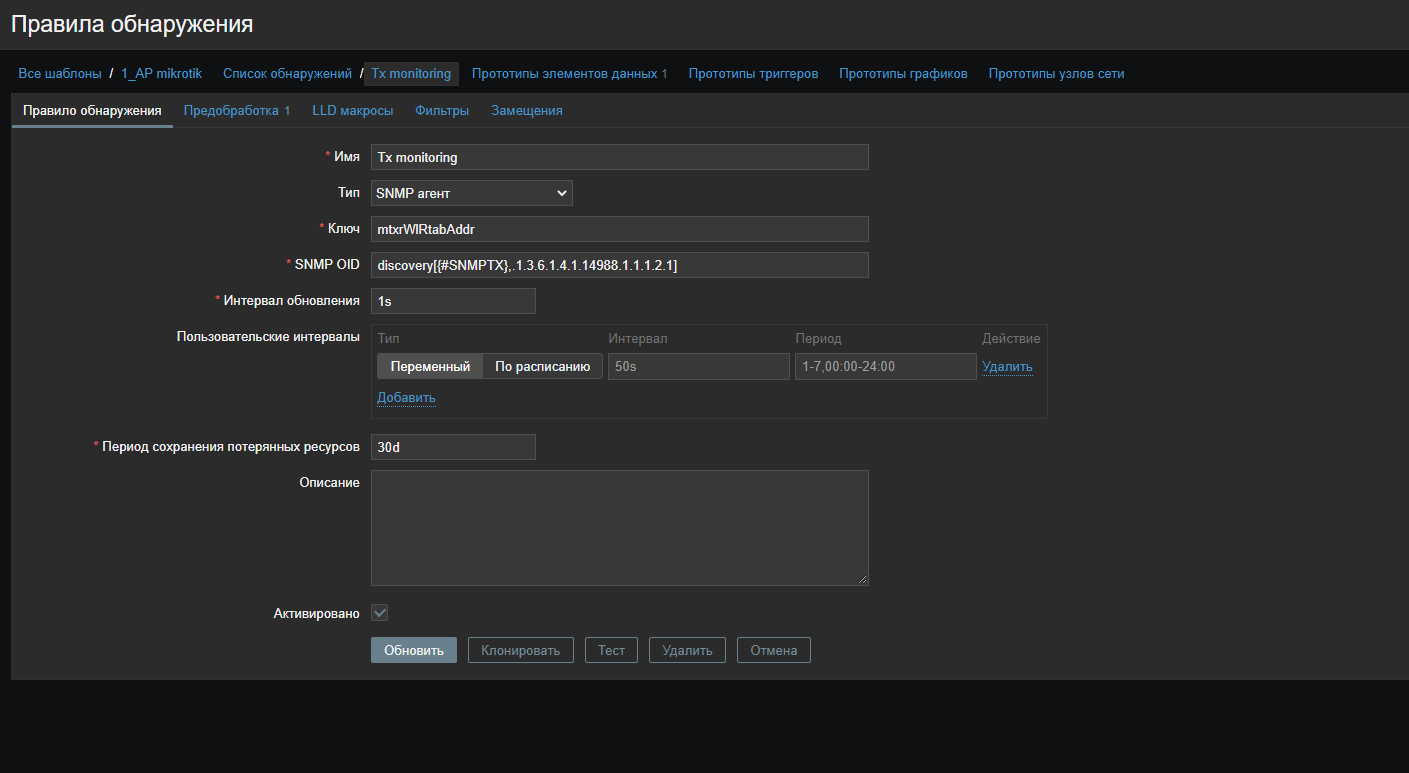Open the LLD макросы tab
1409x773 pixels.
coord(352,111)
